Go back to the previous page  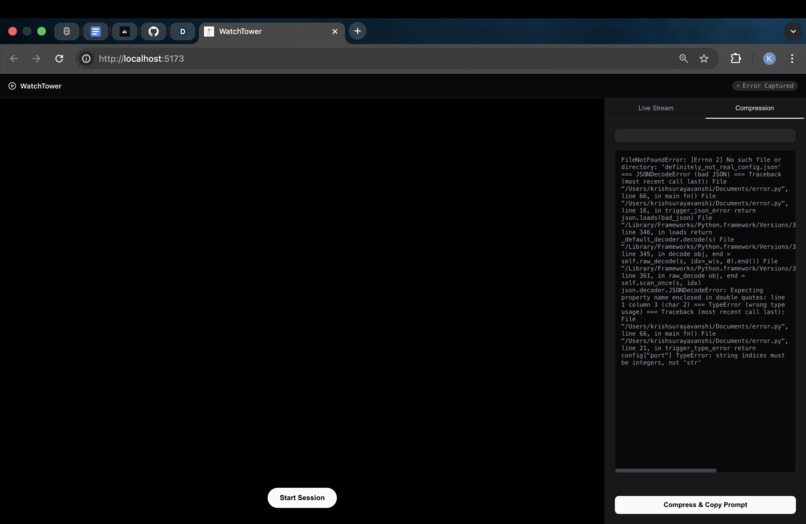14,59
